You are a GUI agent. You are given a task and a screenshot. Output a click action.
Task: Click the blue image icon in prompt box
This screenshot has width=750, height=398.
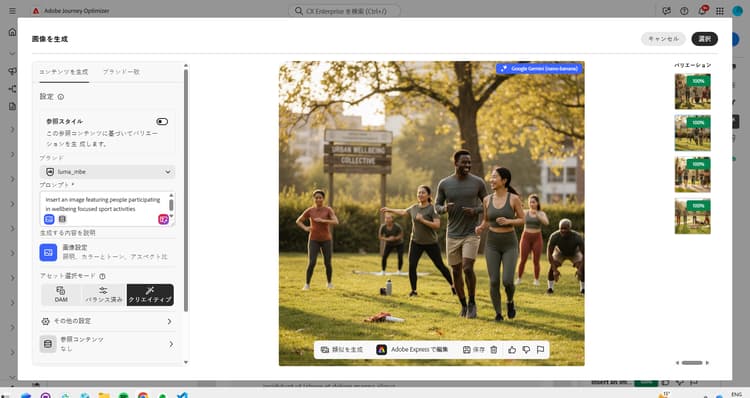point(49,219)
